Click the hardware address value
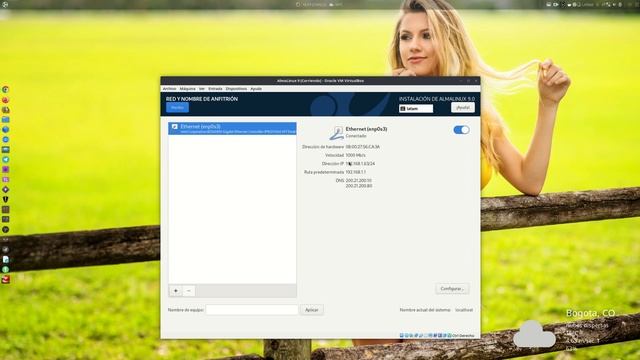 point(362,147)
